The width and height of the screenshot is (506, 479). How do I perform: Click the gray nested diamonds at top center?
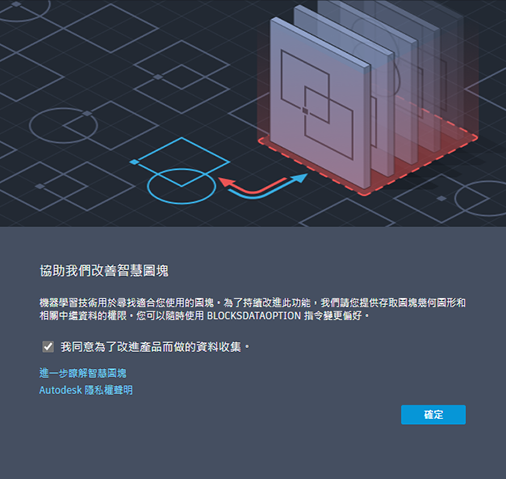[x=182, y=77]
